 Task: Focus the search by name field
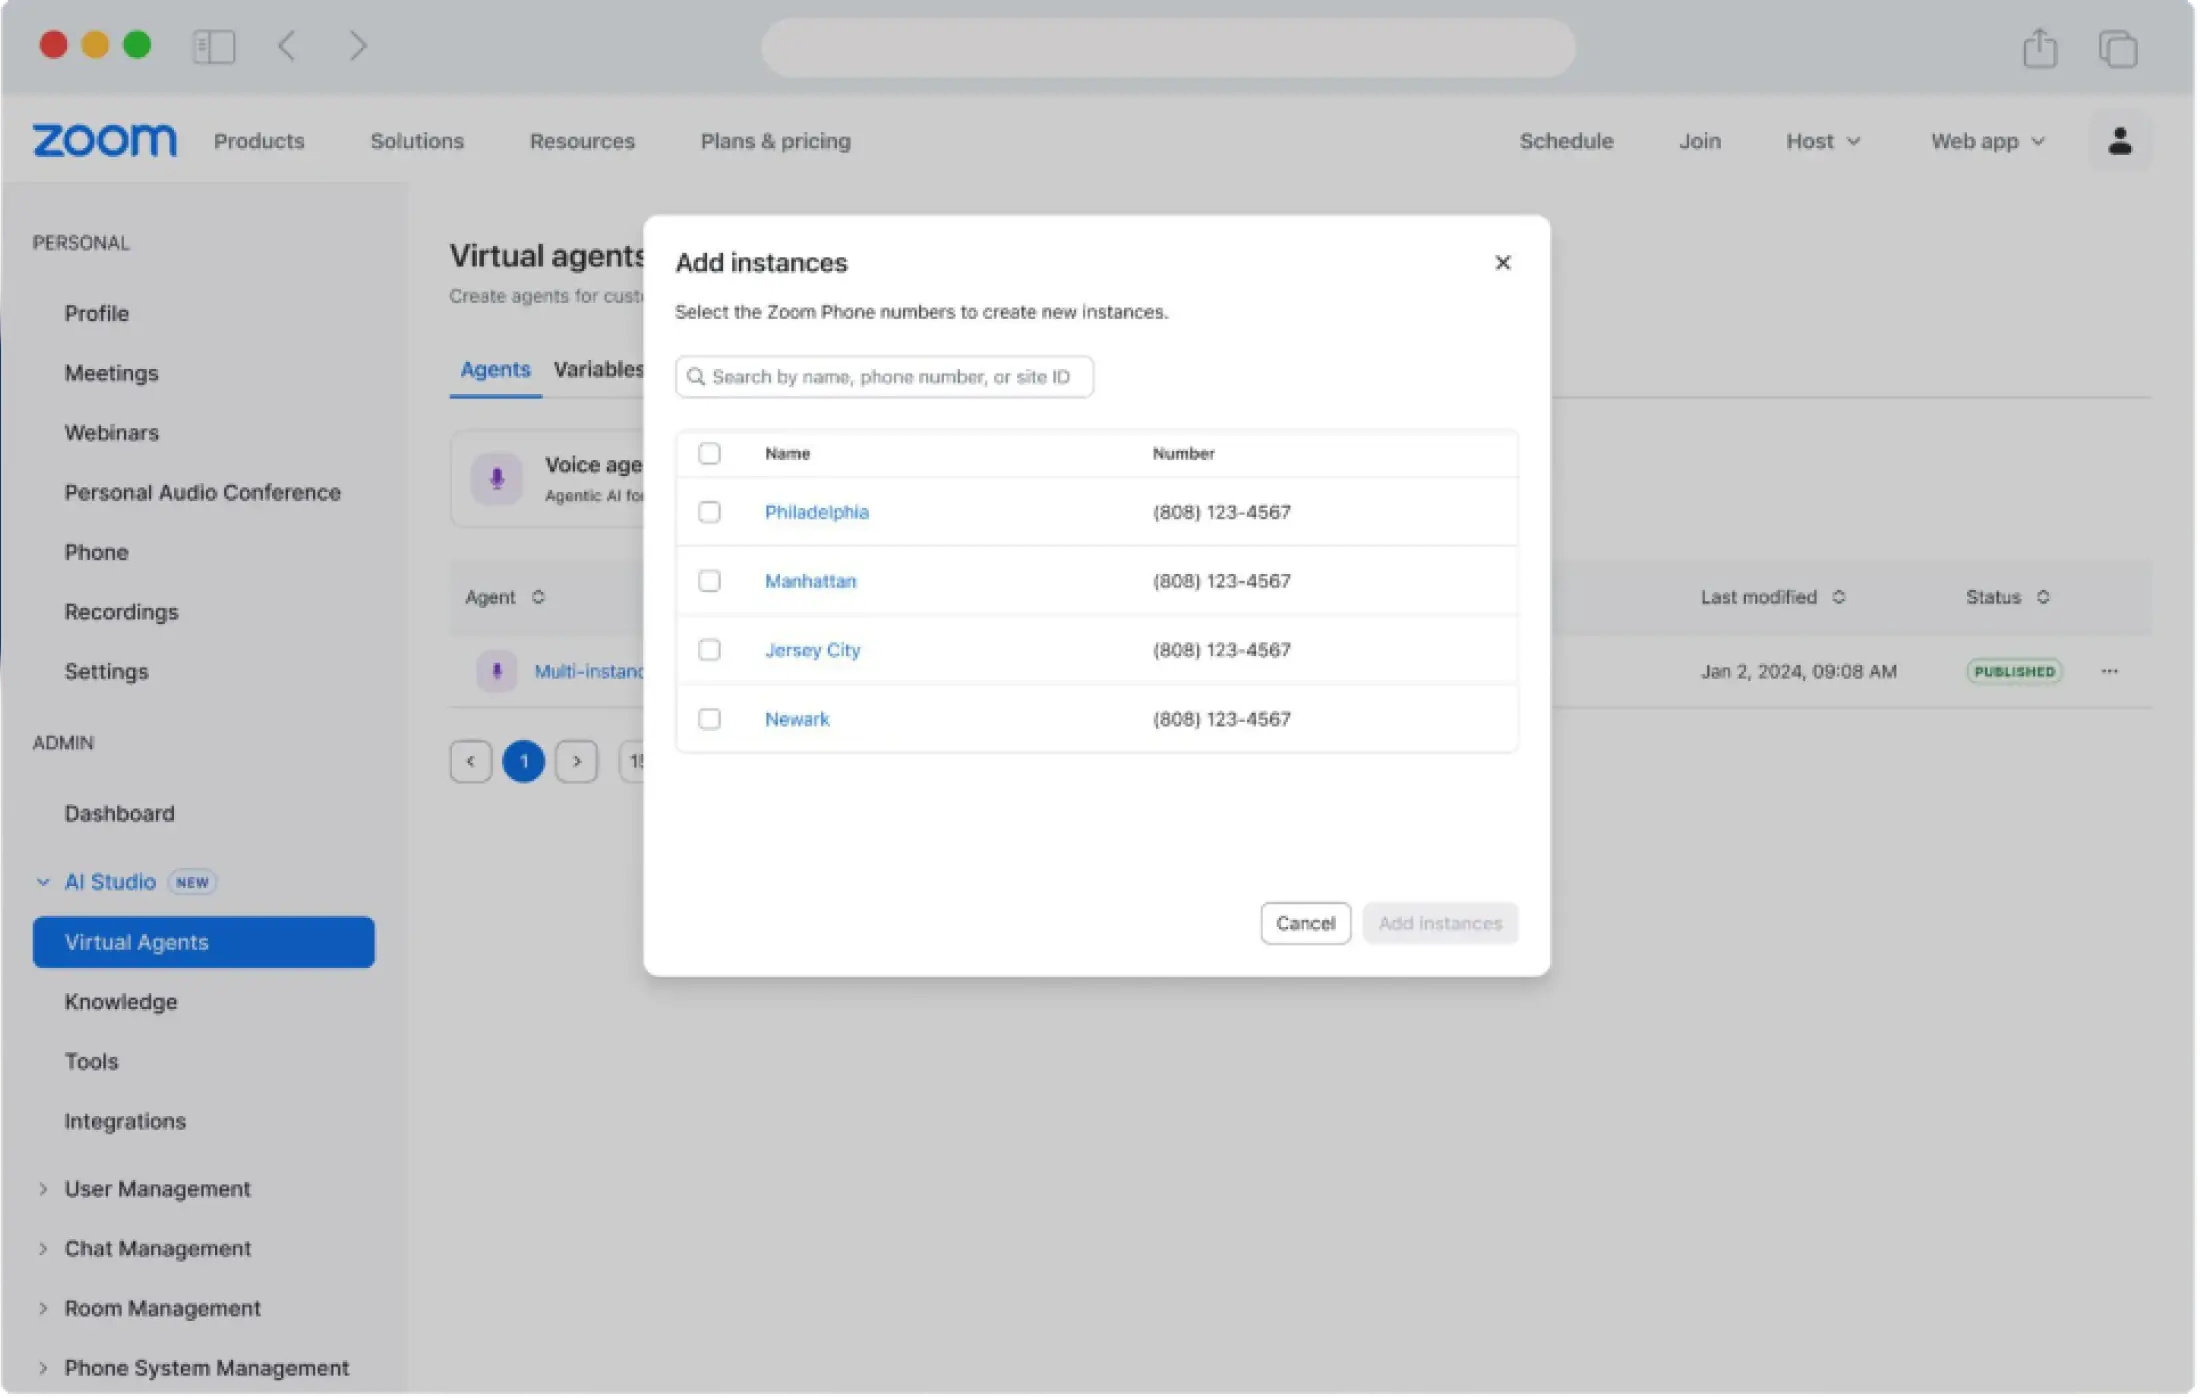(885, 377)
